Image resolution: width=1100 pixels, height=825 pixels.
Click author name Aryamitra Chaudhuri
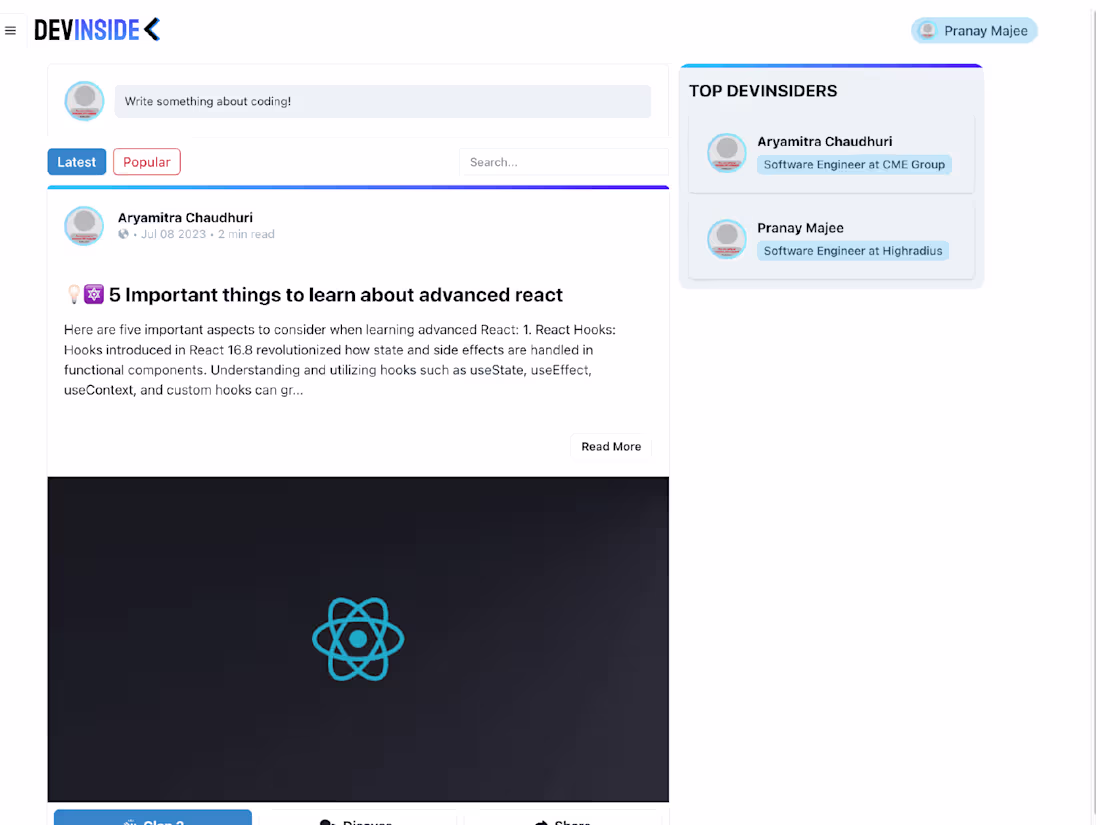[185, 217]
